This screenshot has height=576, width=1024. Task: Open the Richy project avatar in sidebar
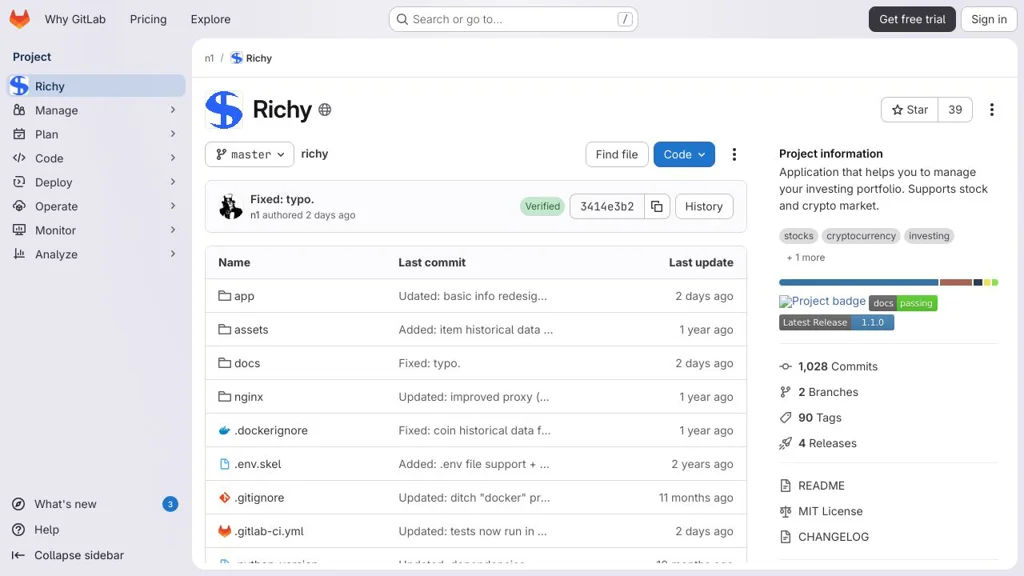click(x=20, y=86)
